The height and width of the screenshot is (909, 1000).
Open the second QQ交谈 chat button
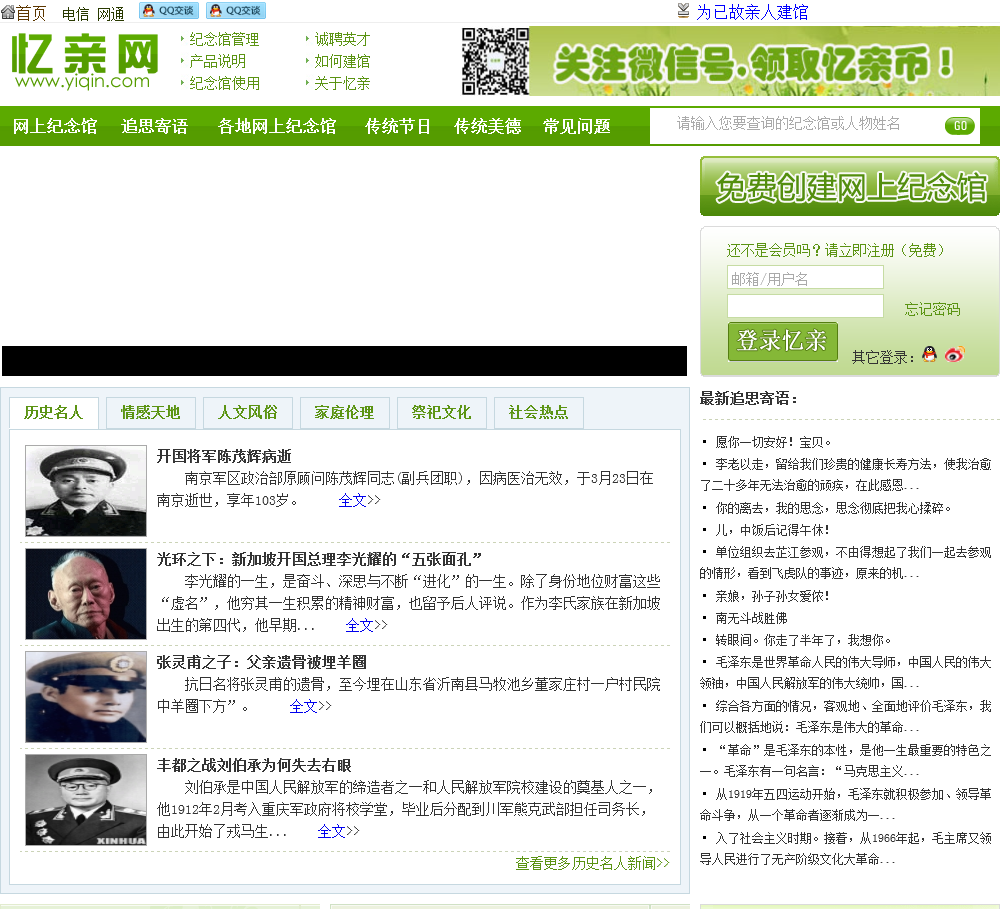click(236, 11)
